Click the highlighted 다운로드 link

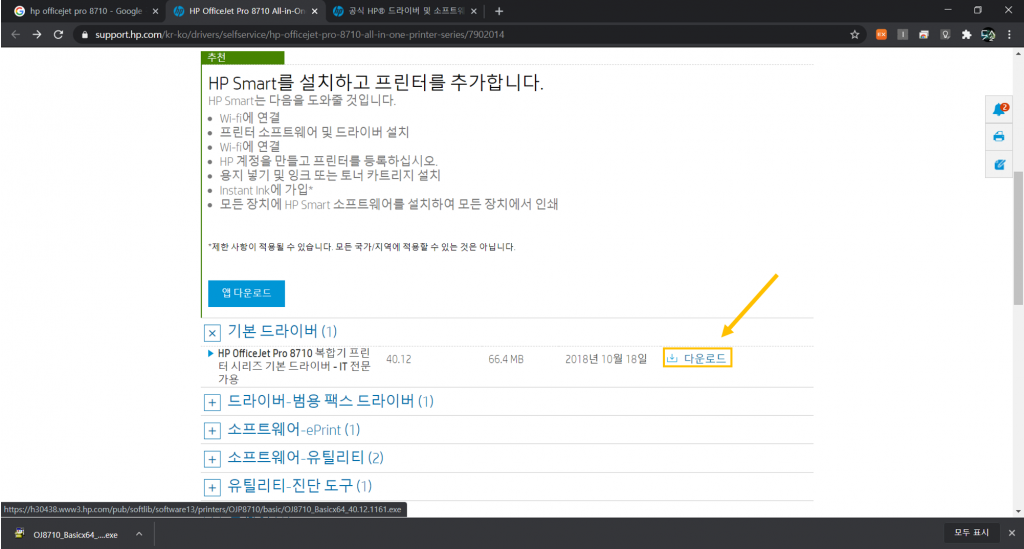pyautogui.click(x=698, y=358)
